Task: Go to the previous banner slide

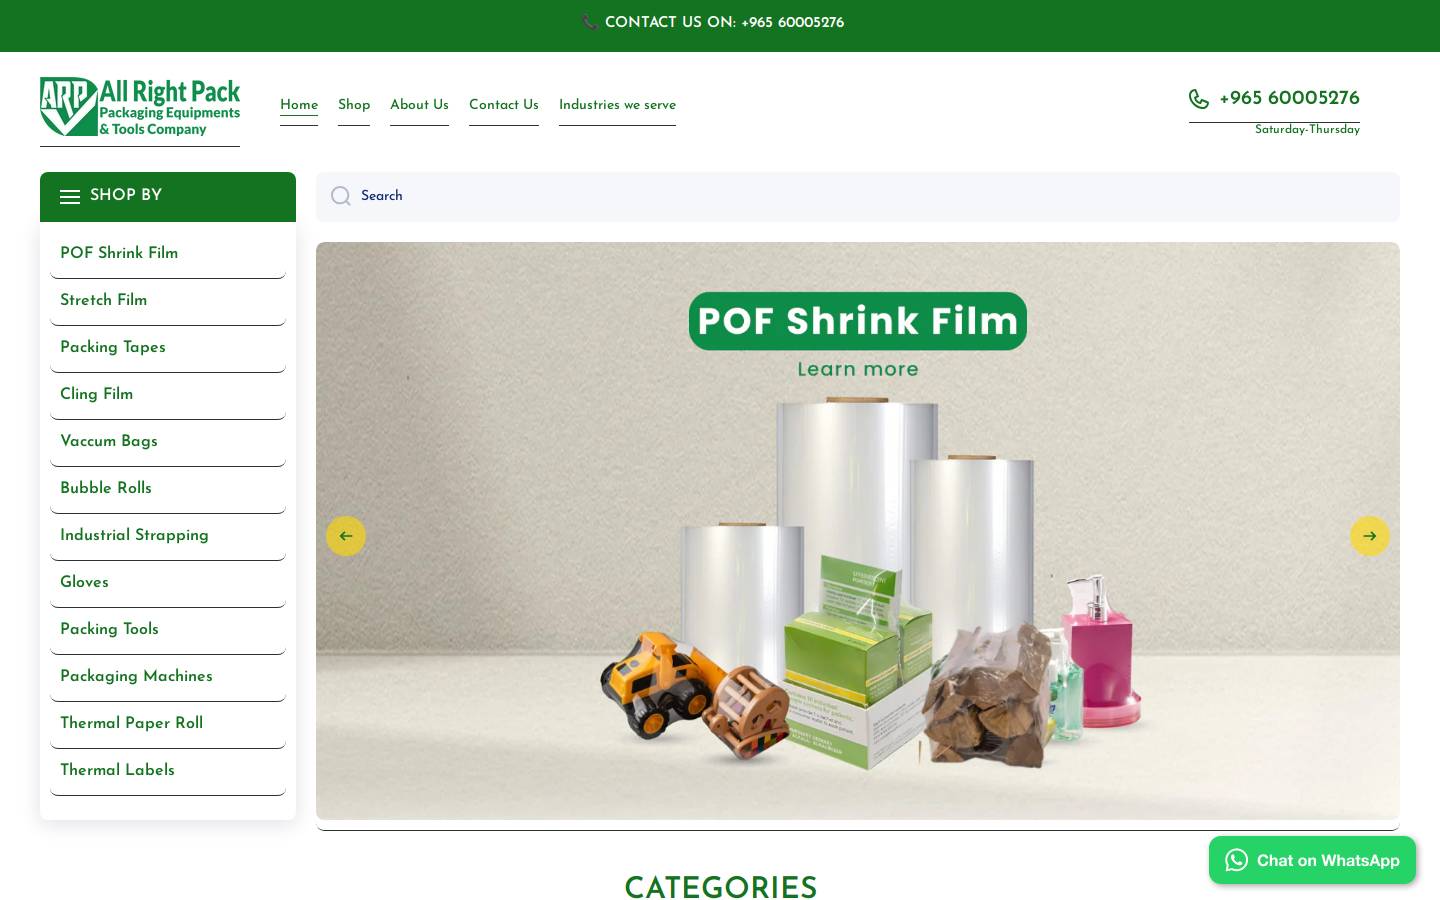Action: 346,536
